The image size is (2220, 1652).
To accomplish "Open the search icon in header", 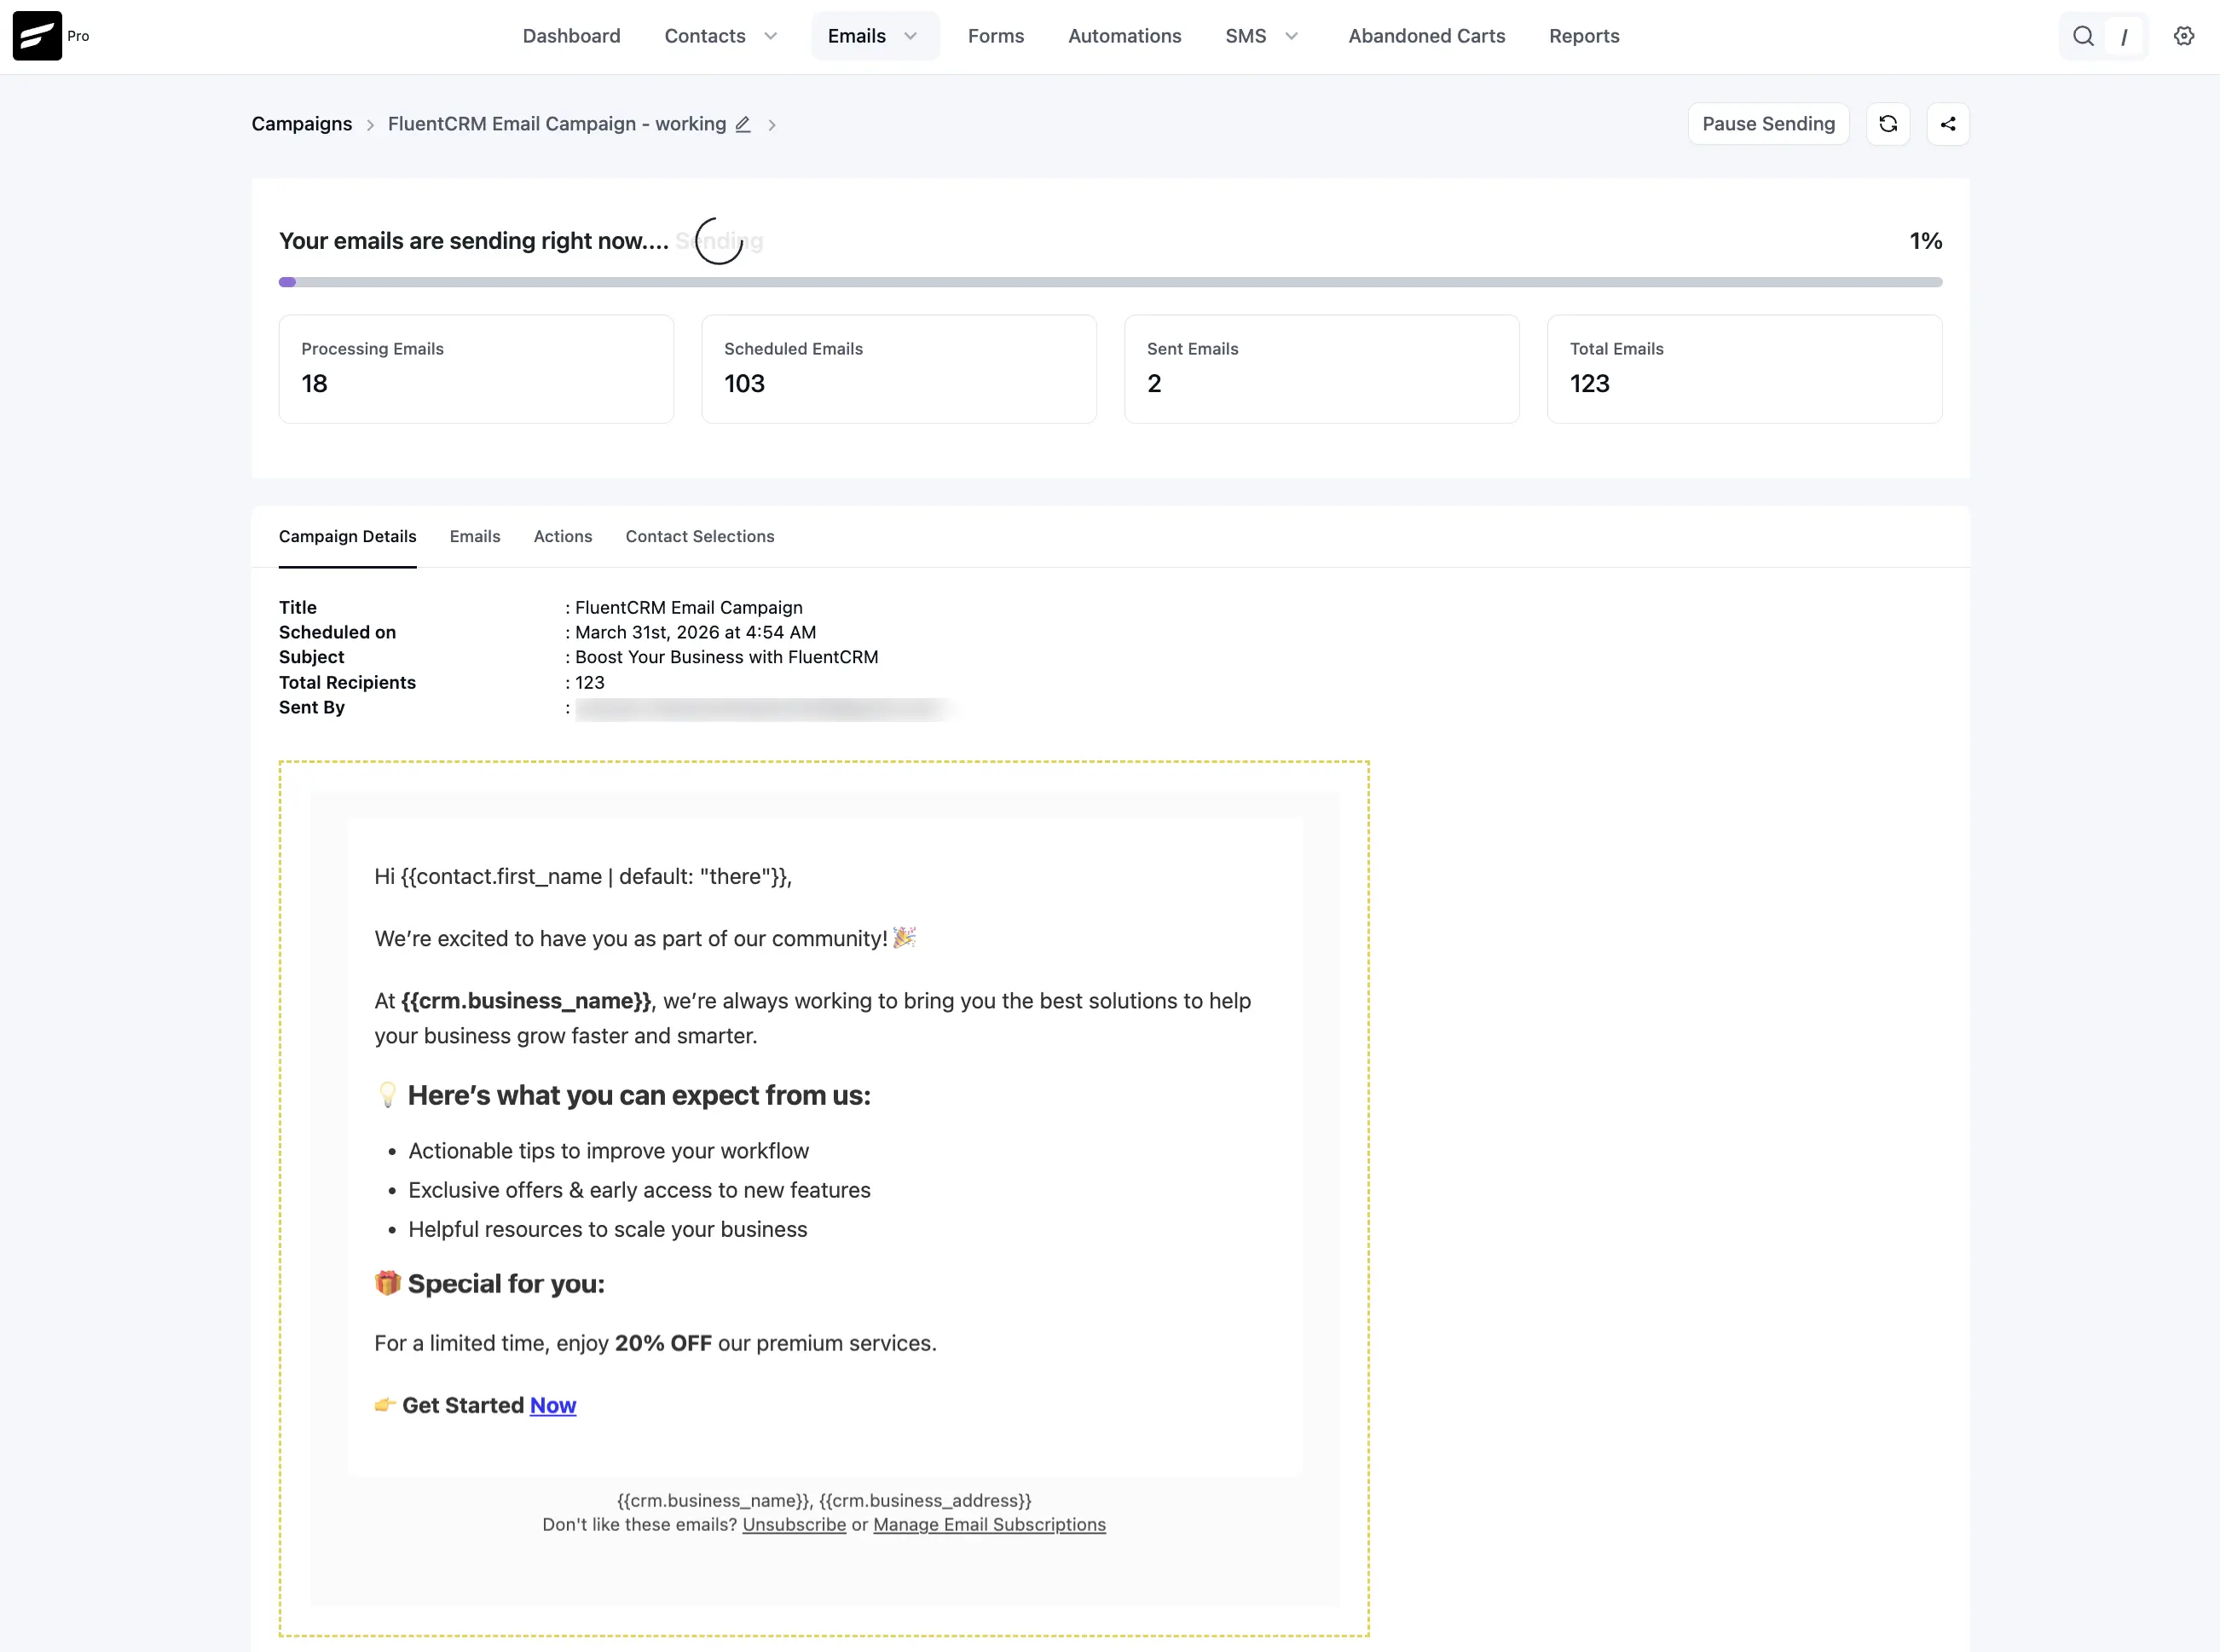I will pyautogui.click(x=2083, y=36).
